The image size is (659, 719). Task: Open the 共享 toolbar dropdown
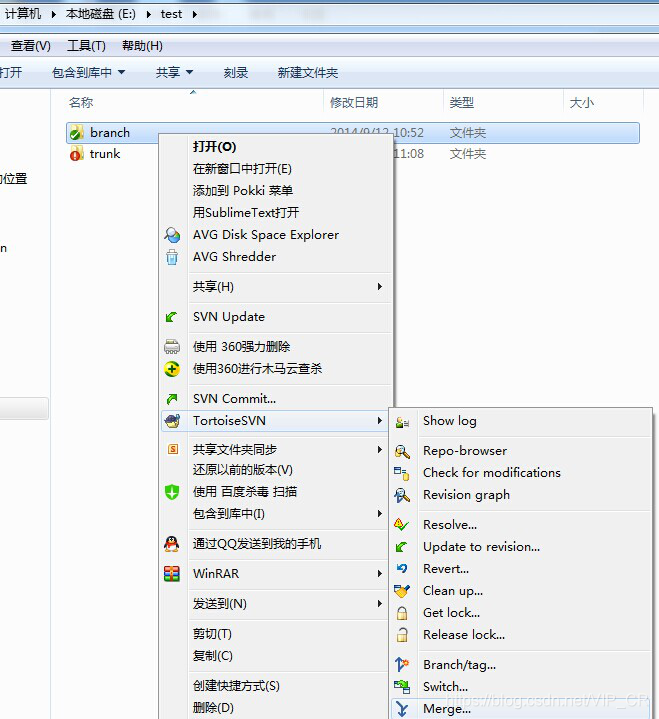(x=189, y=72)
